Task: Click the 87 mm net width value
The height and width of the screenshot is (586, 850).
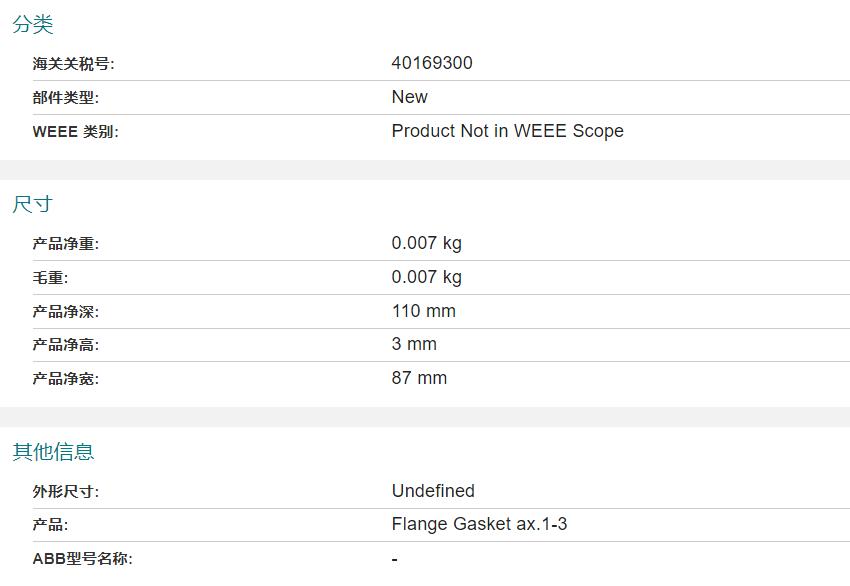Action: 419,378
